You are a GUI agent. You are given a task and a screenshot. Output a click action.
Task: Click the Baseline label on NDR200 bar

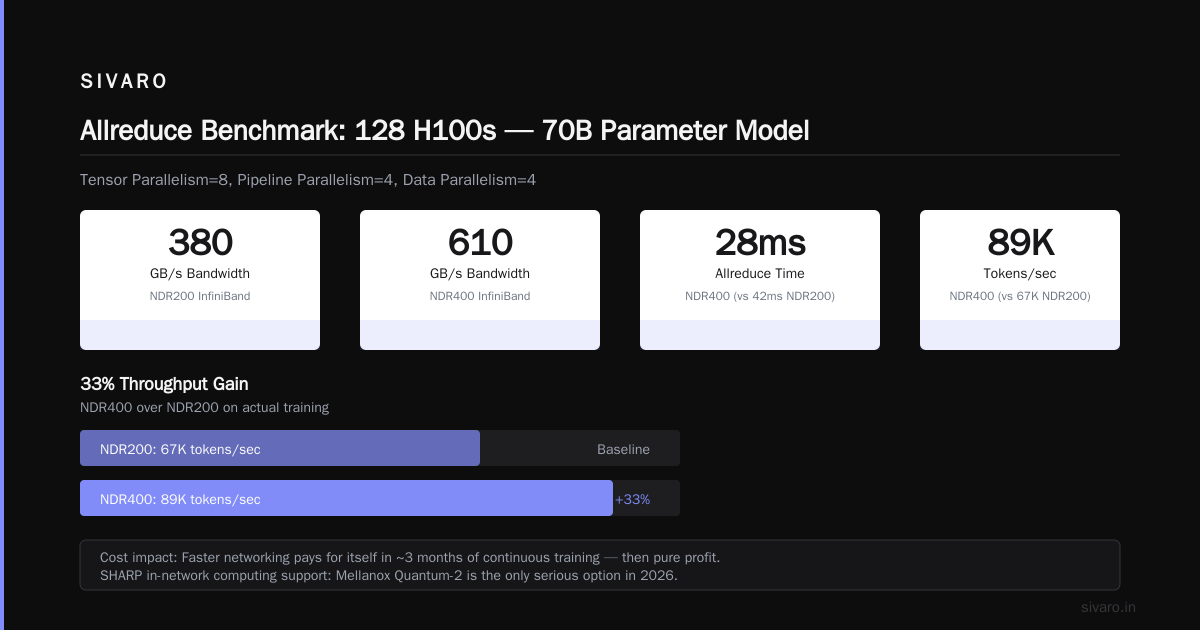point(623,450)
